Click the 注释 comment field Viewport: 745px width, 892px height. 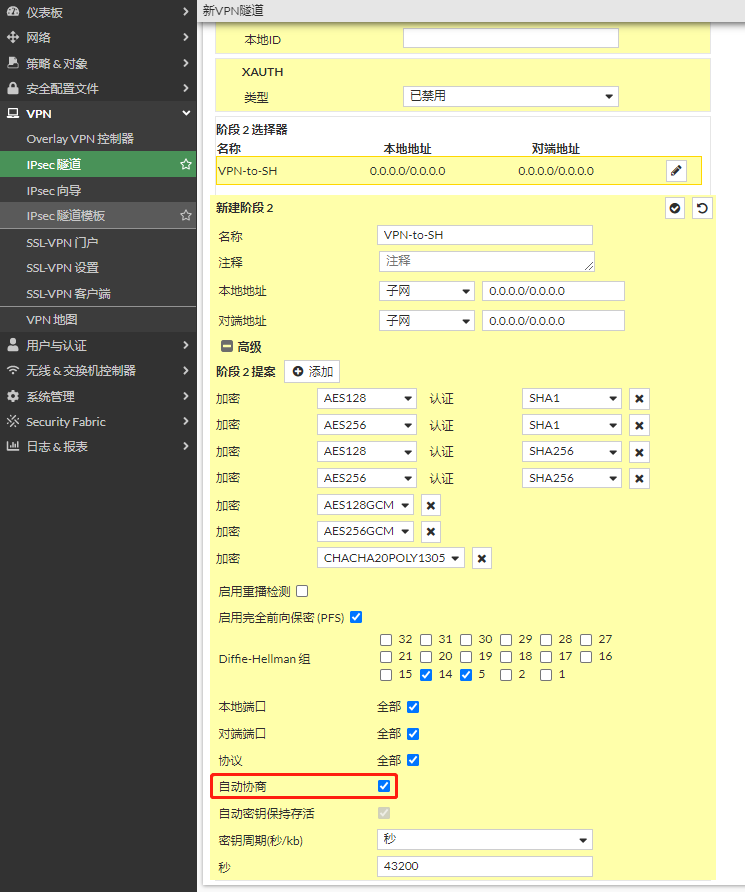487,261
